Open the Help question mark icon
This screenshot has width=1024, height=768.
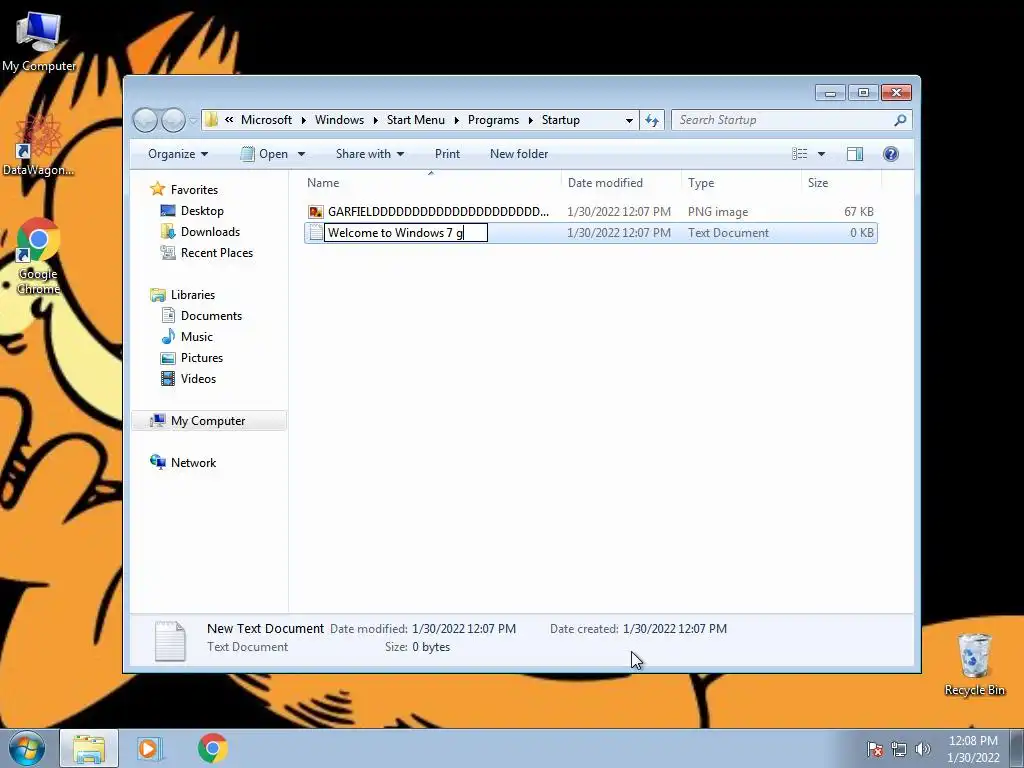(x=891, y=153)
